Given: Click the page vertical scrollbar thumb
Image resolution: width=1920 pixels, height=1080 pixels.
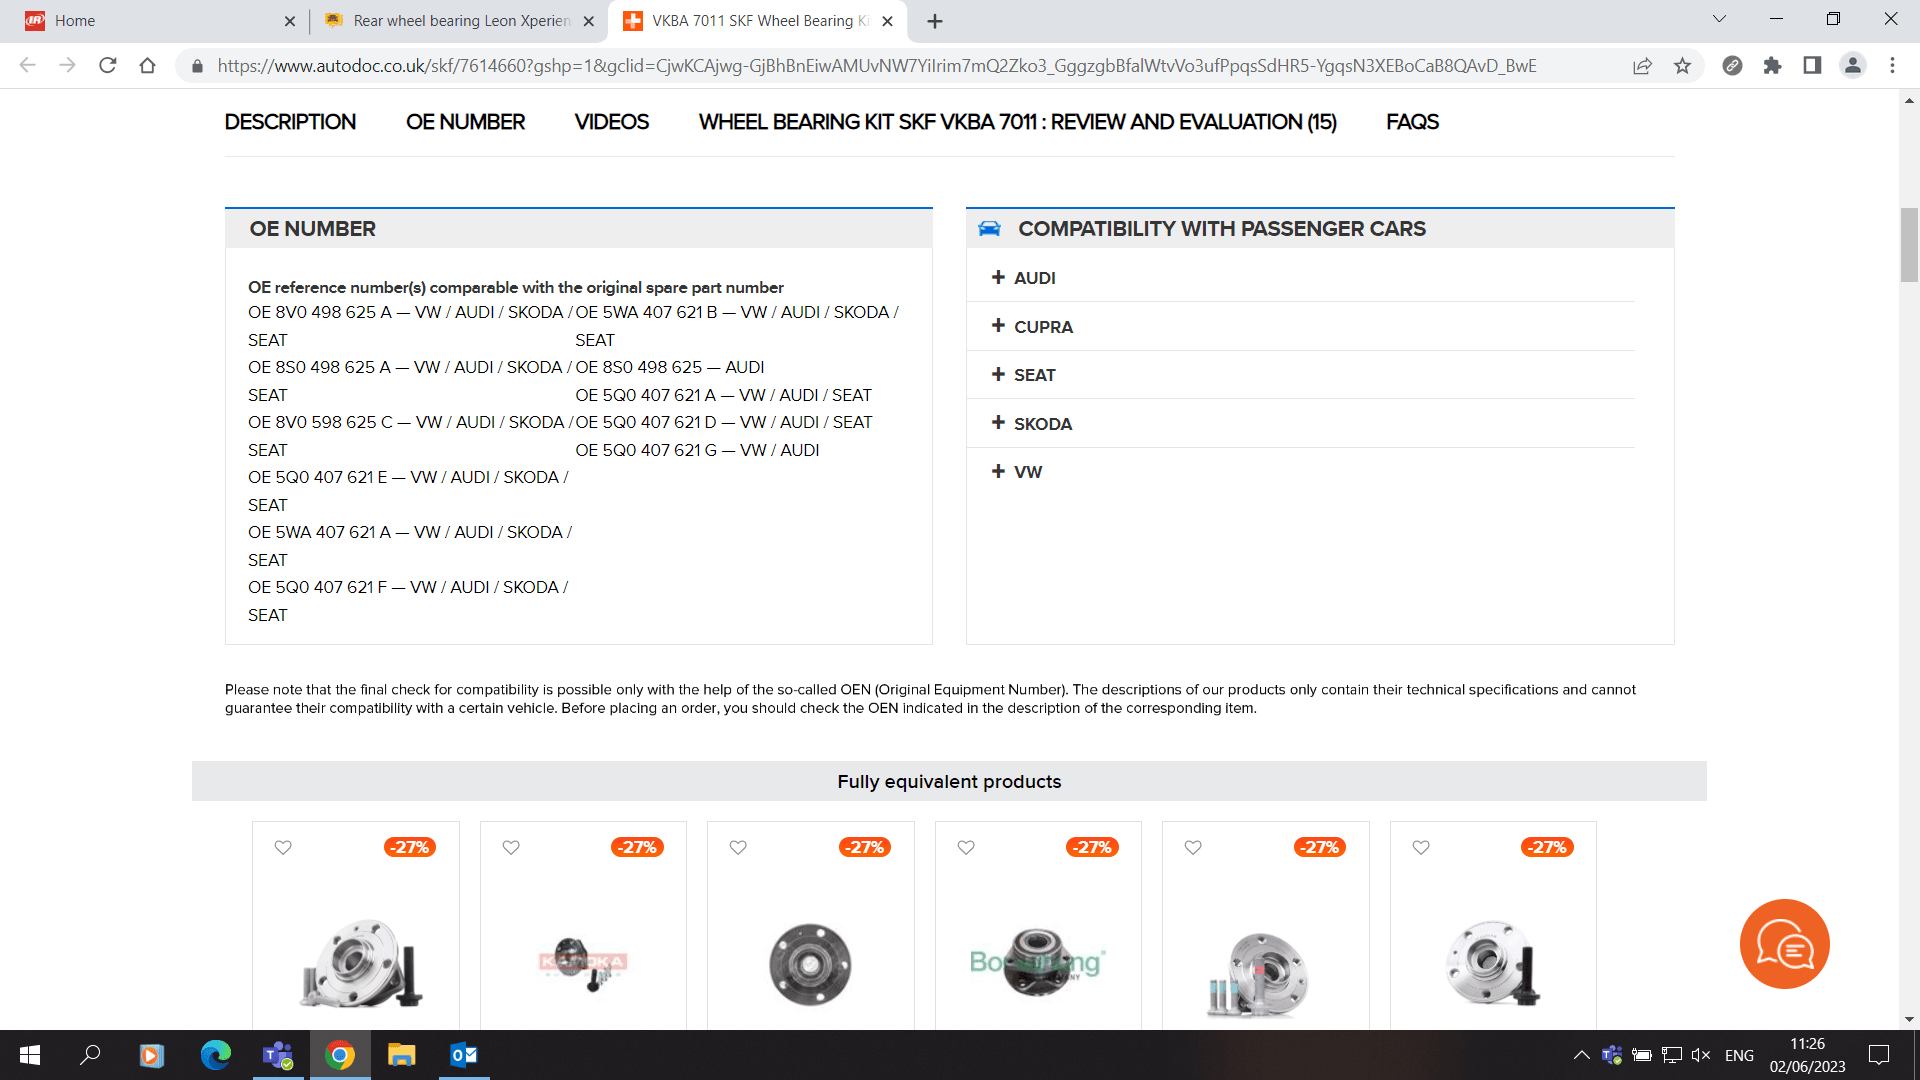Looking at the screenshot, I should tap(1909, 245).
